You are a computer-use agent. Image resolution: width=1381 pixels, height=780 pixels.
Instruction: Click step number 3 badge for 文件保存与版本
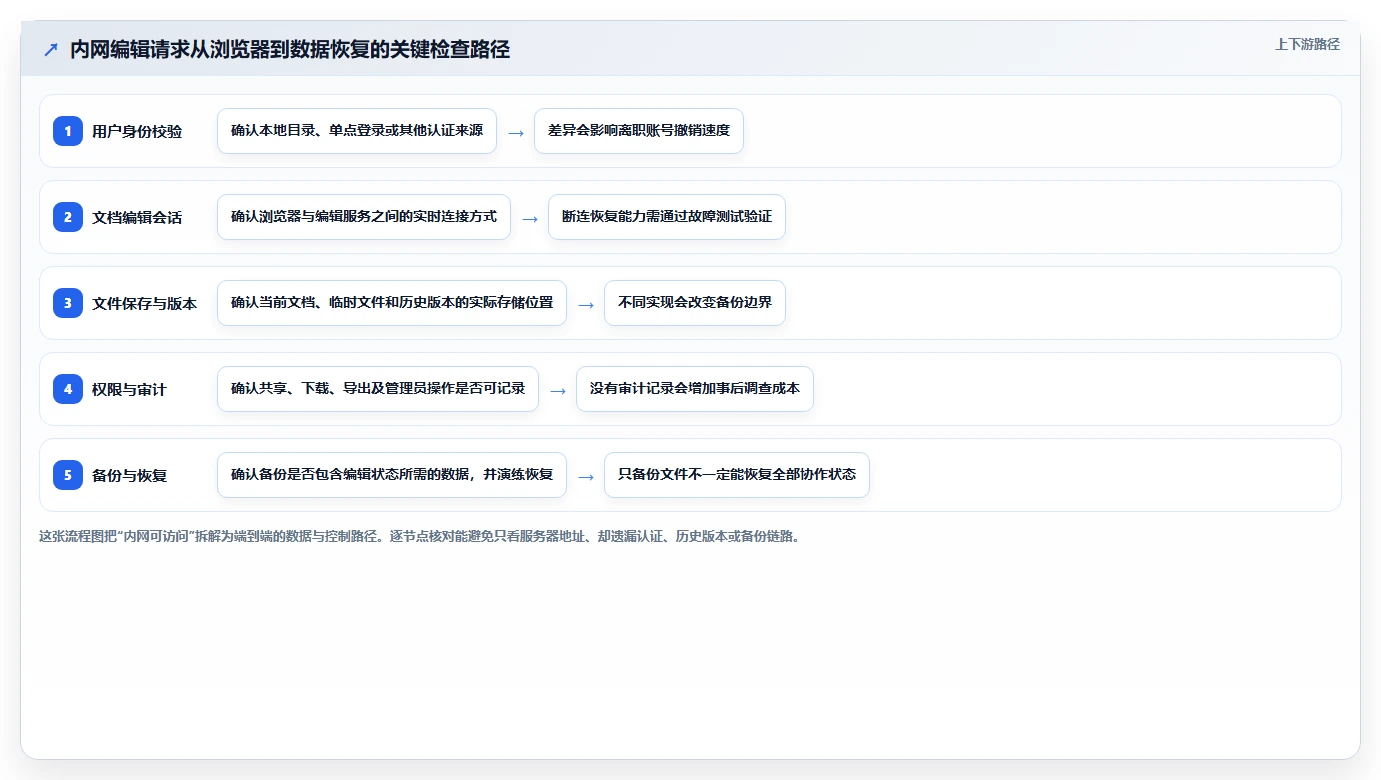pos(68,302)
